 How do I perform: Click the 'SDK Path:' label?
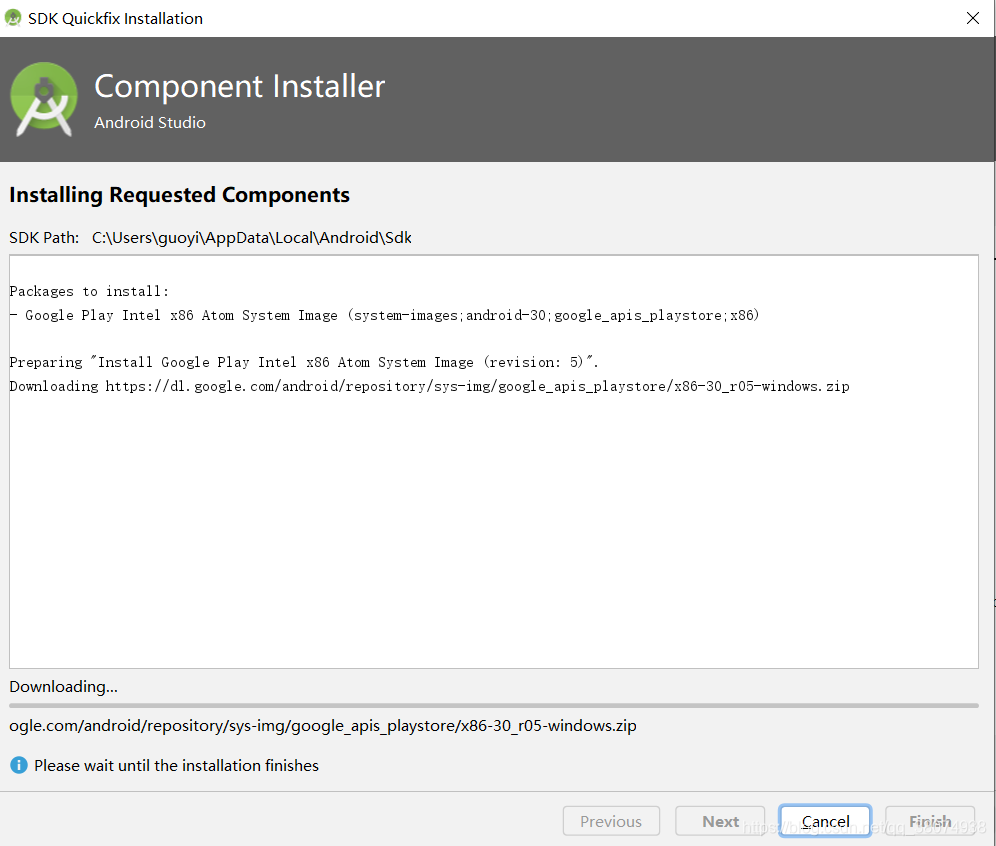coord(44,238)
